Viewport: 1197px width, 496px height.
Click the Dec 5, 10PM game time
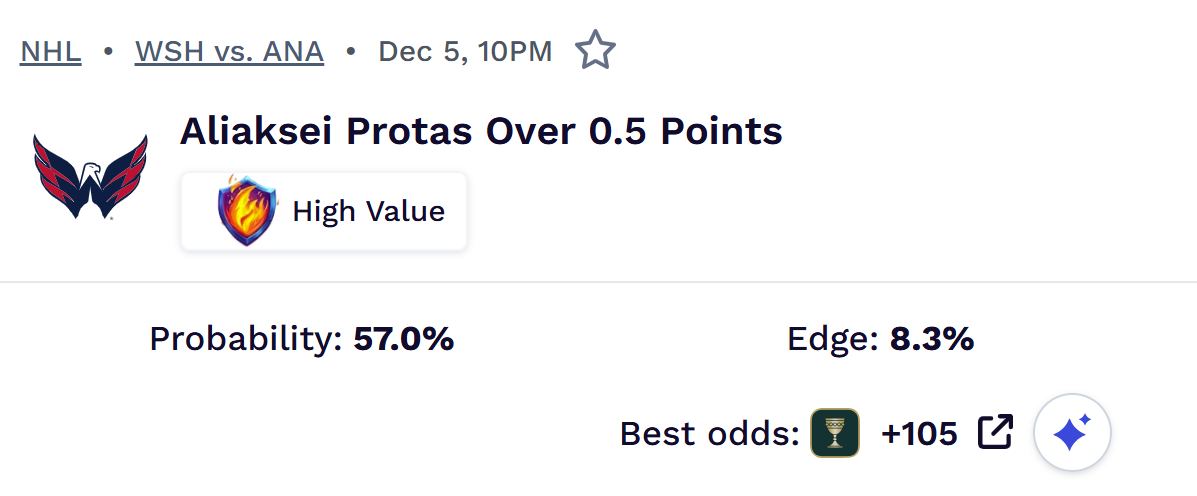[x=465, y=51]
